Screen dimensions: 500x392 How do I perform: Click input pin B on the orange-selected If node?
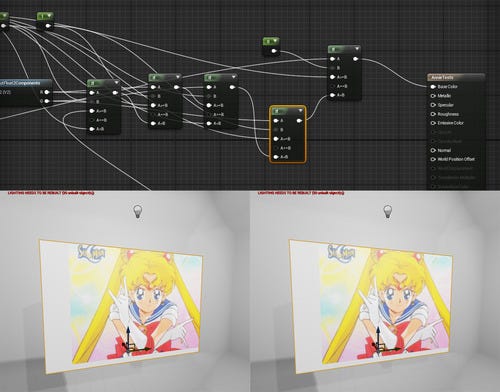click(x=276, y=130)
